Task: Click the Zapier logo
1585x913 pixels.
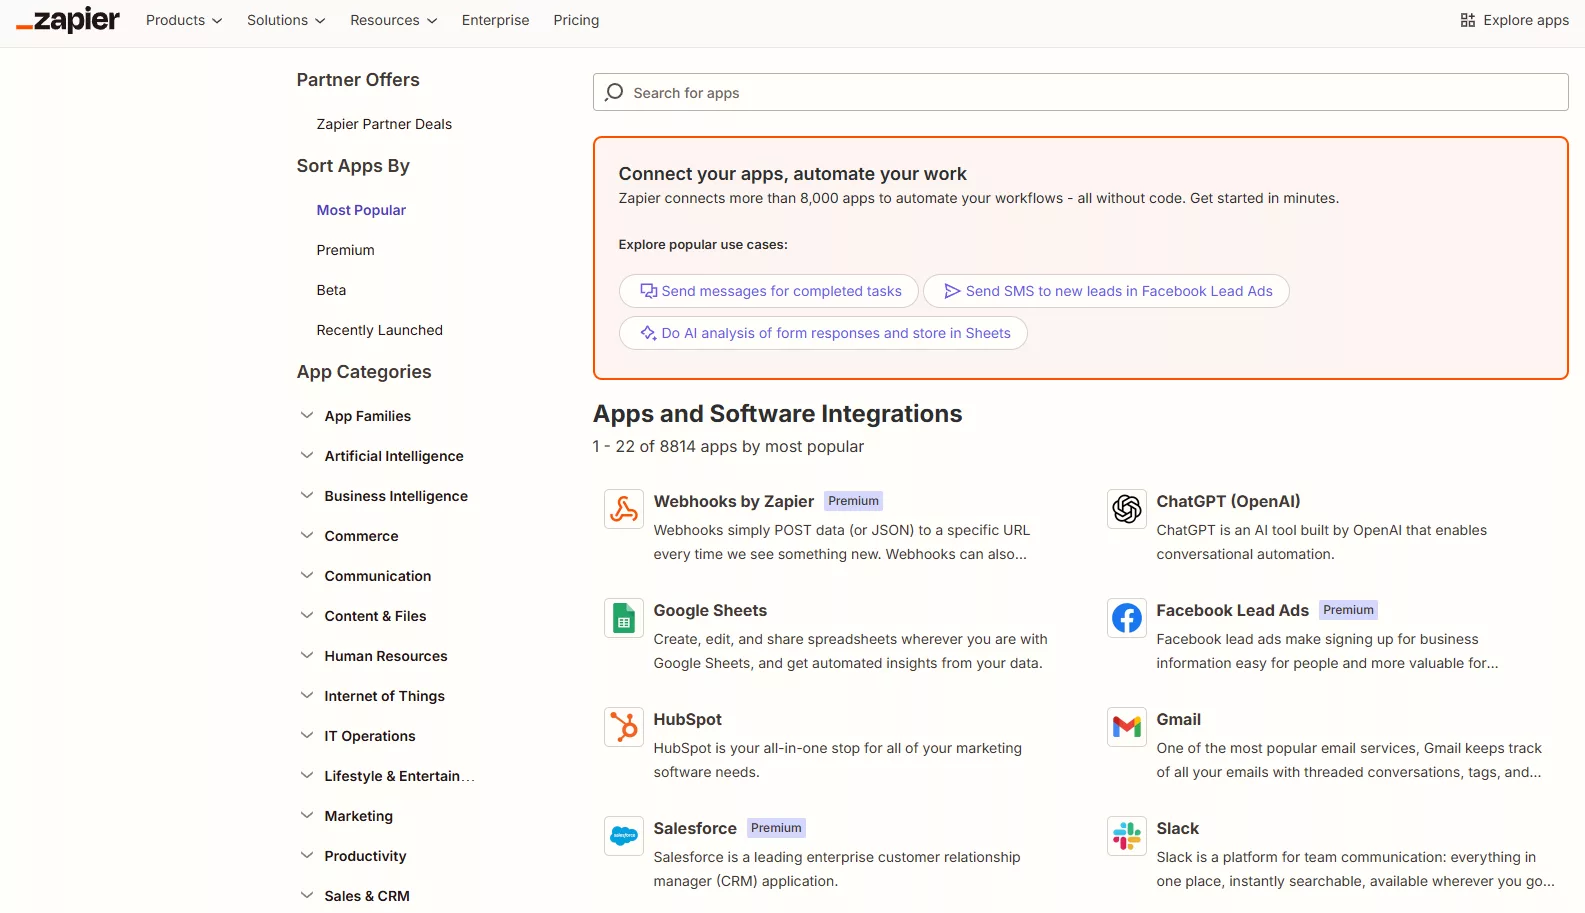Action: pos(68,20)
